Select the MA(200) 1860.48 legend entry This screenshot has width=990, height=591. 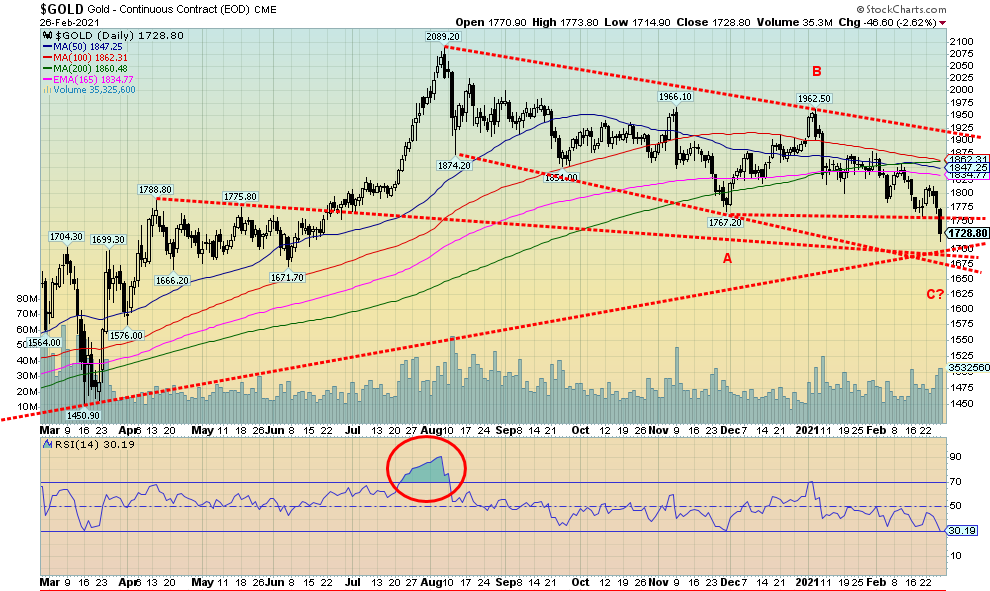pyautogui.click(x=90, y=69)
